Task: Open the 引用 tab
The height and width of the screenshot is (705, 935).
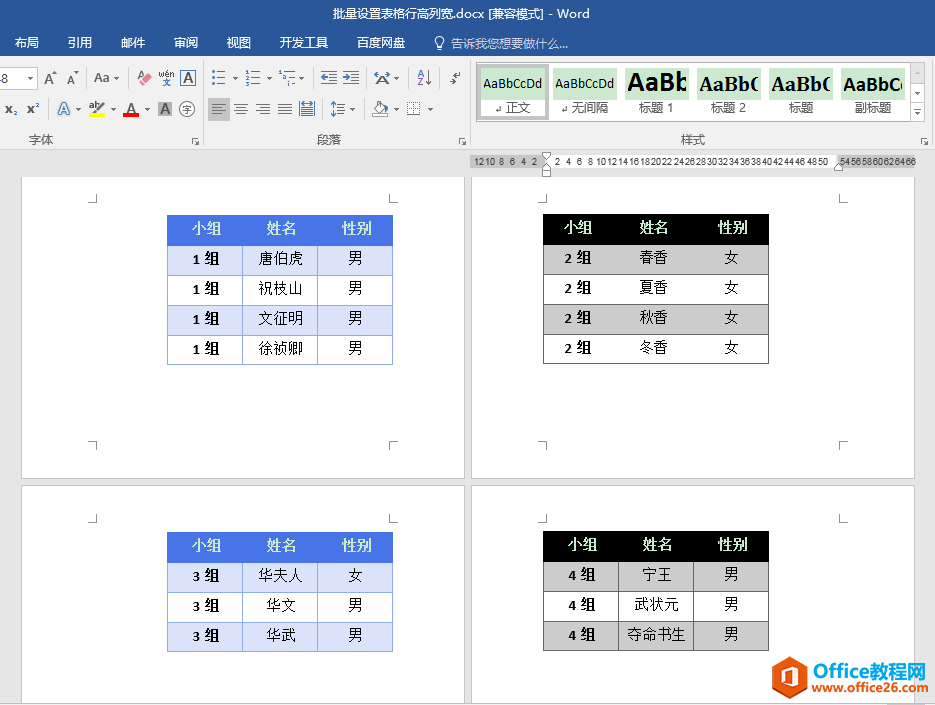Action: coord(80,43)
